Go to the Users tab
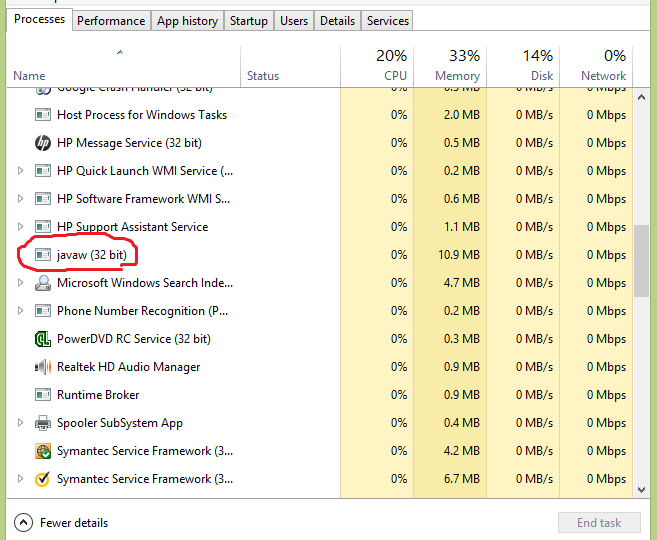This screenshot has width=657, height=540. click(294, 21)
